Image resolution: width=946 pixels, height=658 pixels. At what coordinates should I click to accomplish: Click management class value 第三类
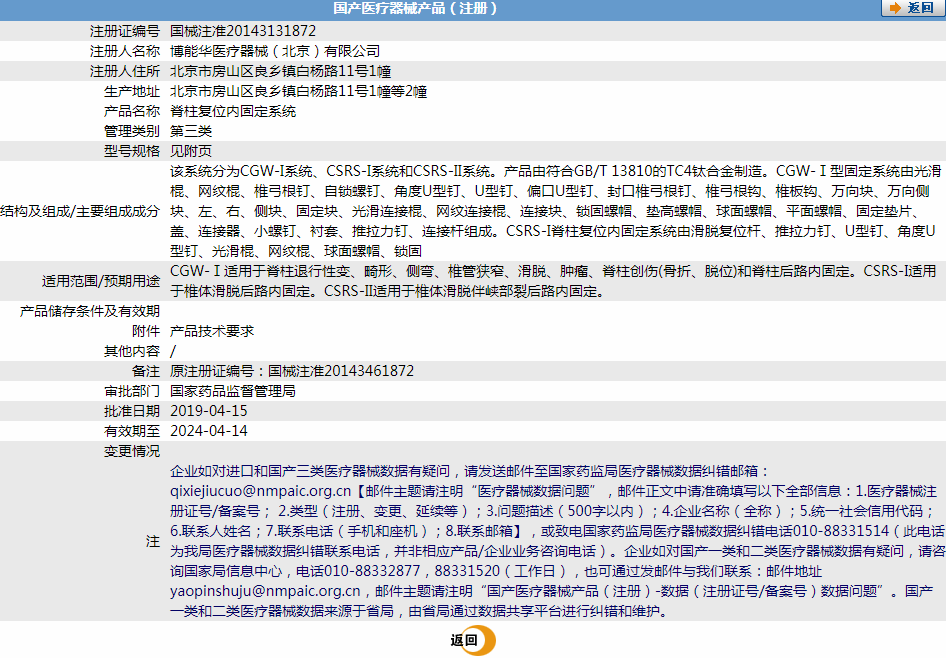point(191,131)
